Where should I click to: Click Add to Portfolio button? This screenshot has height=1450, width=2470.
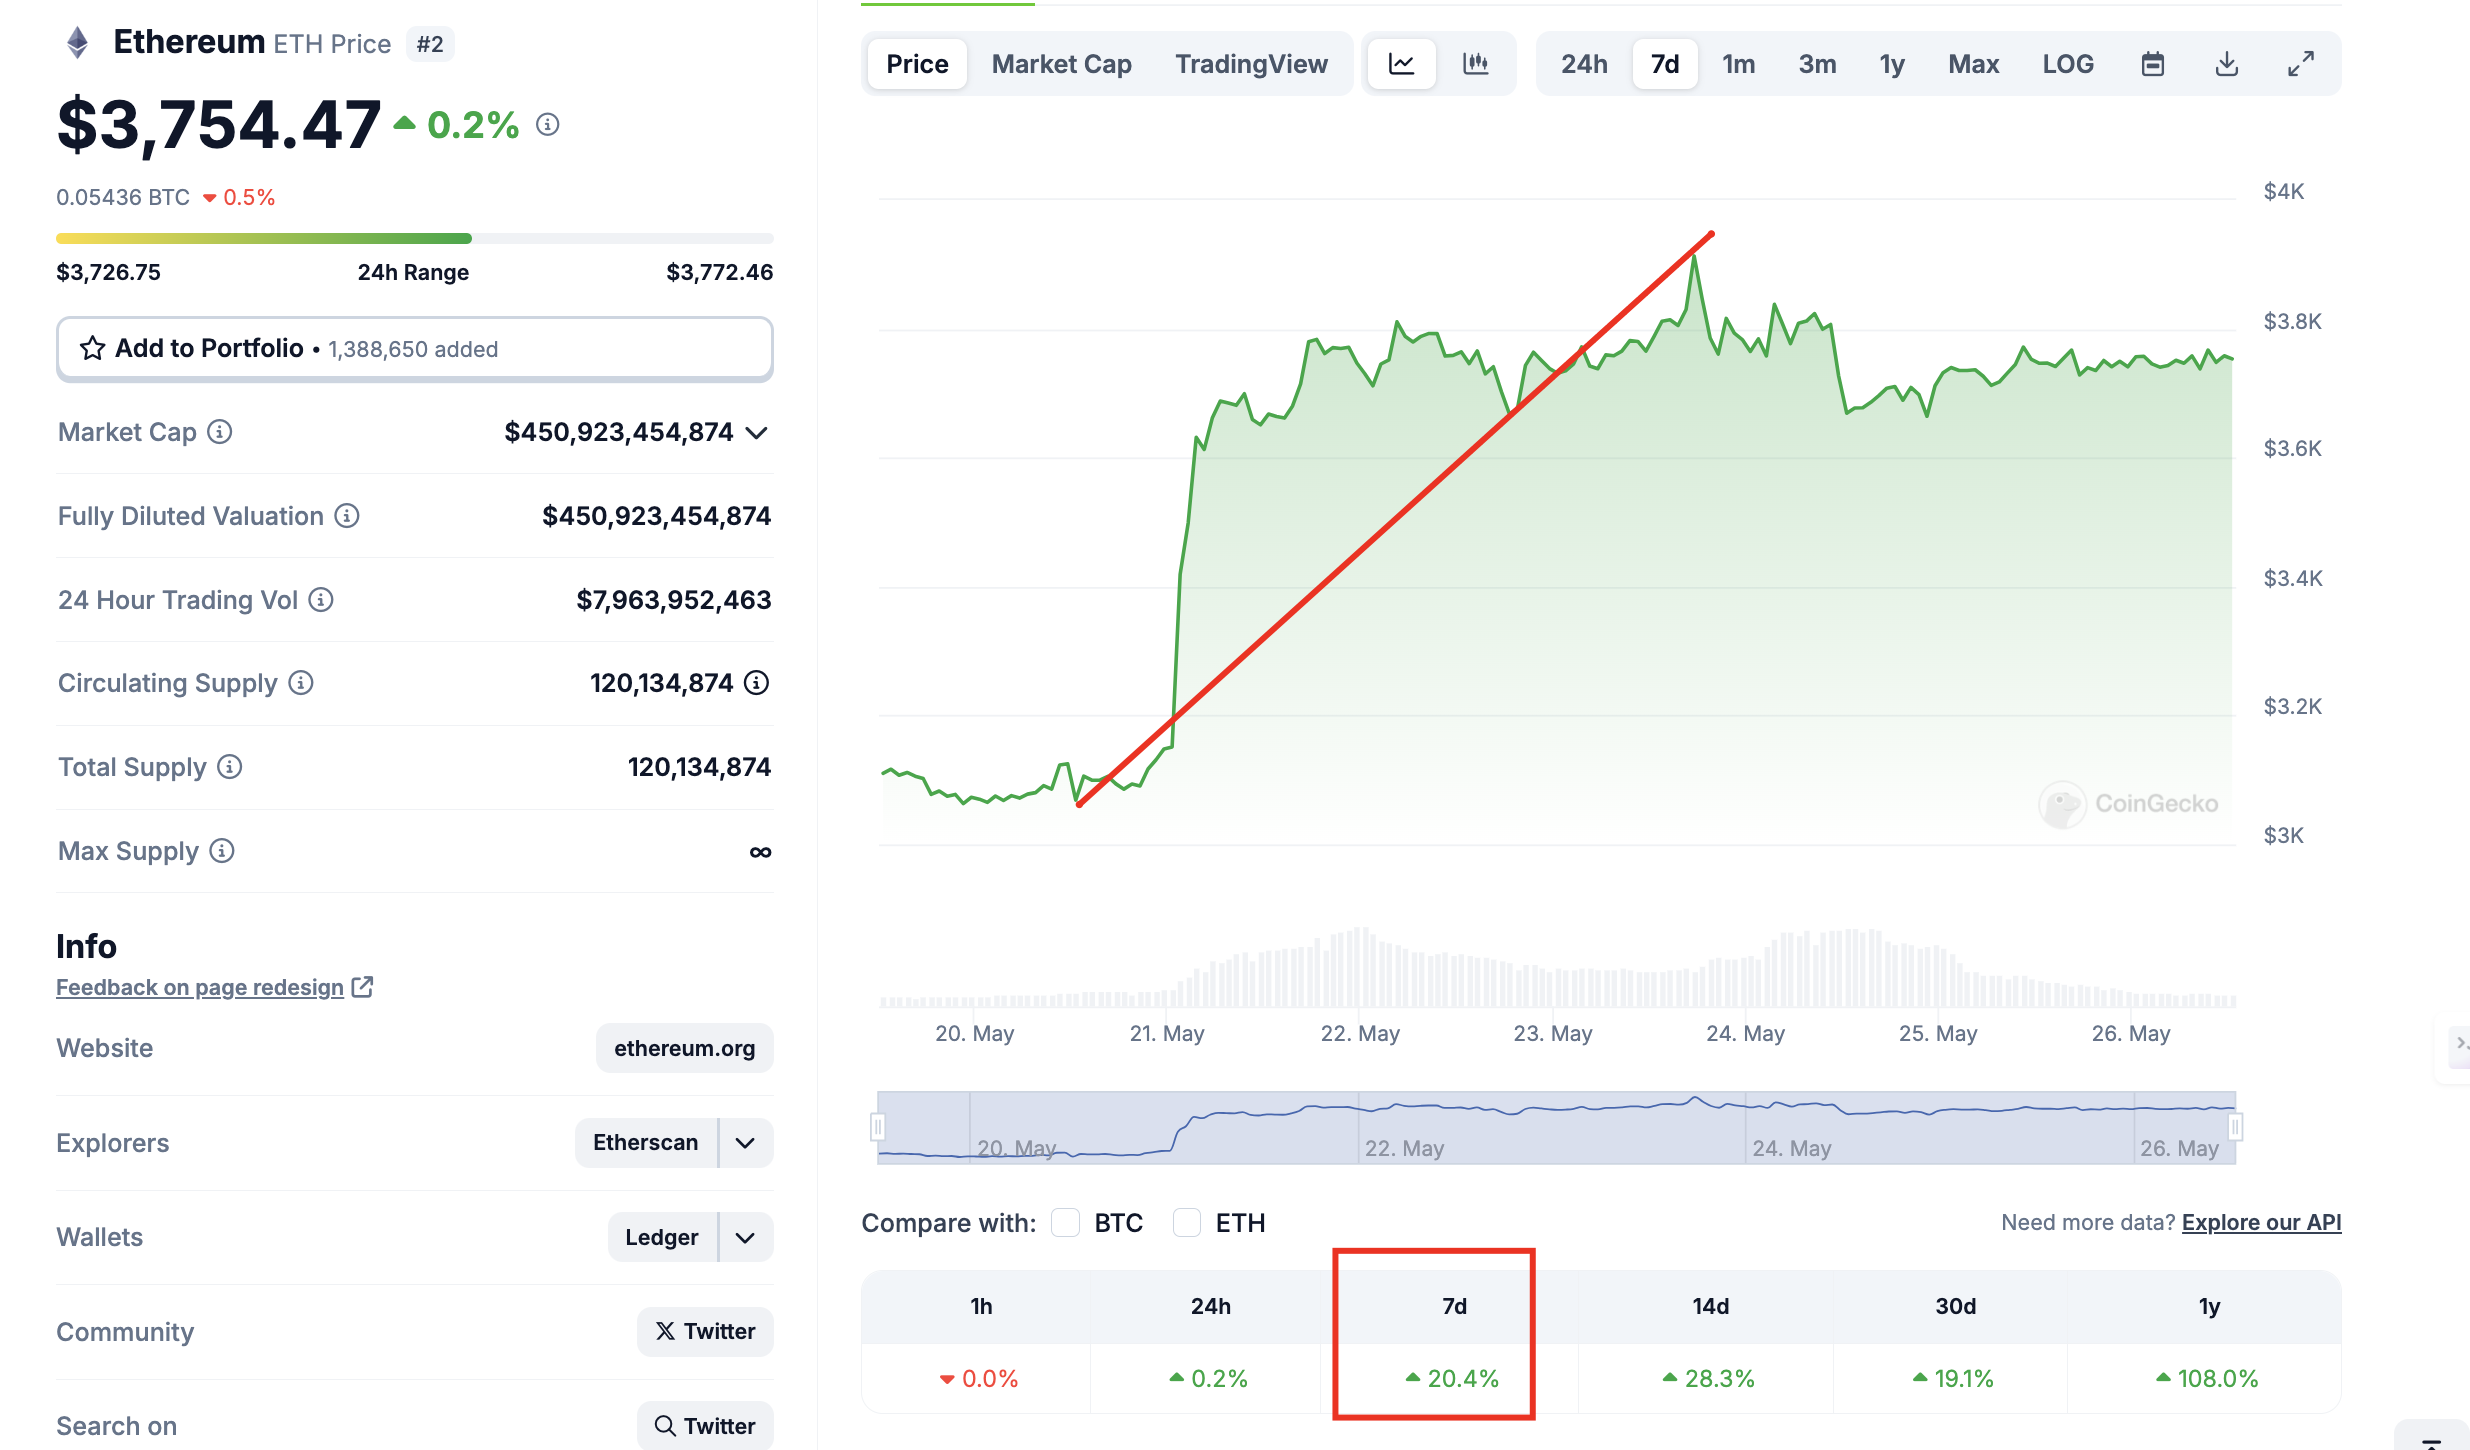tap(414, 349)
